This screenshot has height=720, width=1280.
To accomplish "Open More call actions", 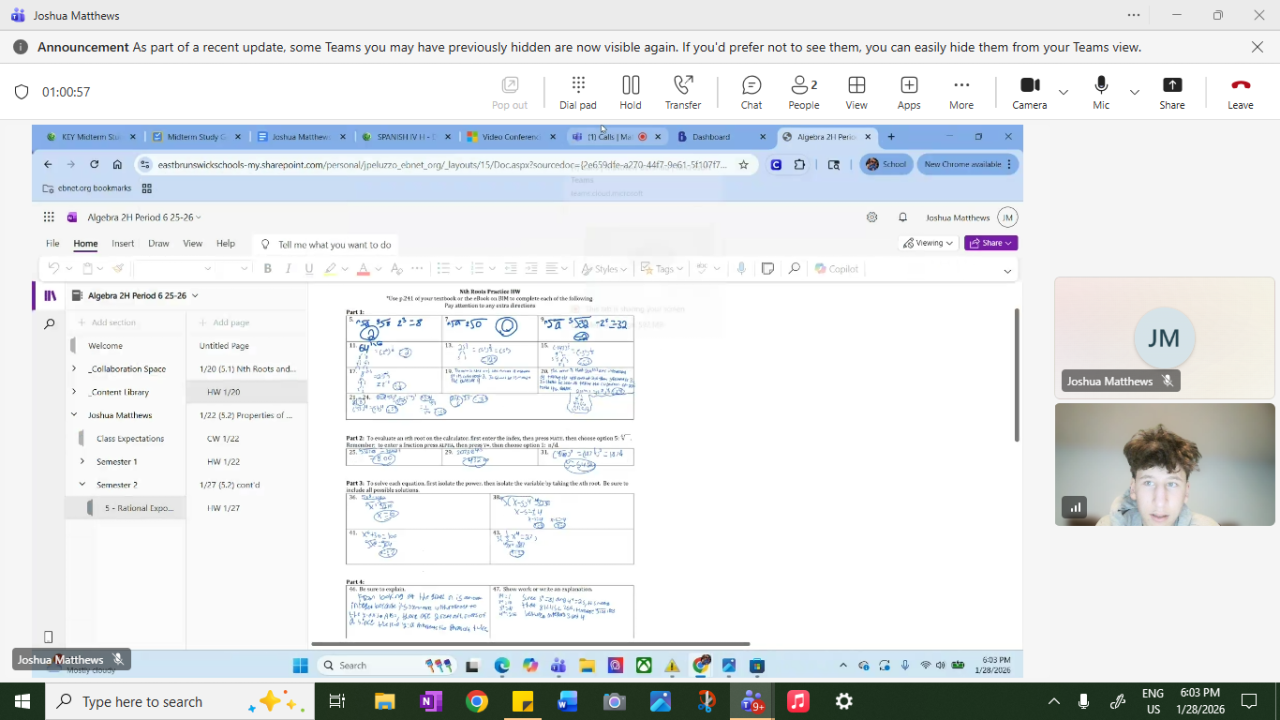I will 962,92.
